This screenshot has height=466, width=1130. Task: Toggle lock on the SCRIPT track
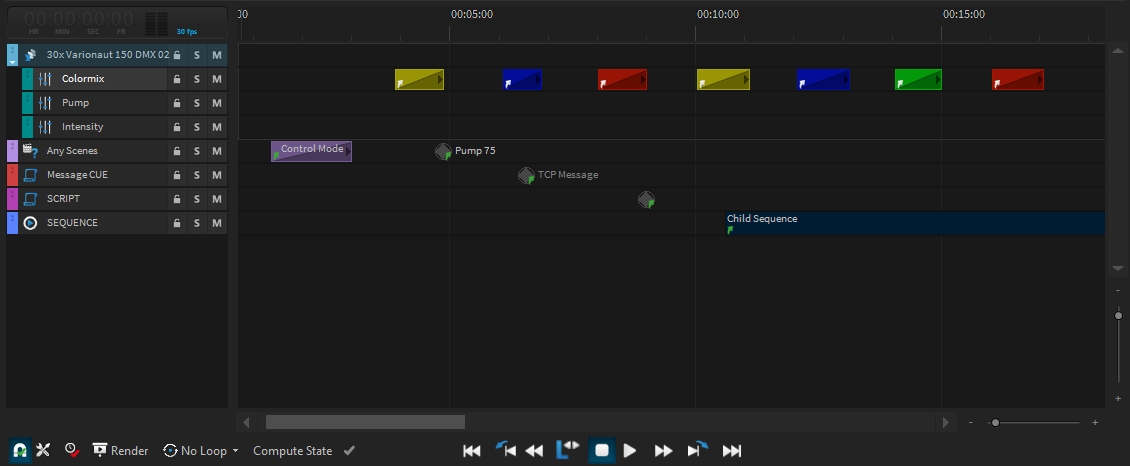(x=177, y=200)
